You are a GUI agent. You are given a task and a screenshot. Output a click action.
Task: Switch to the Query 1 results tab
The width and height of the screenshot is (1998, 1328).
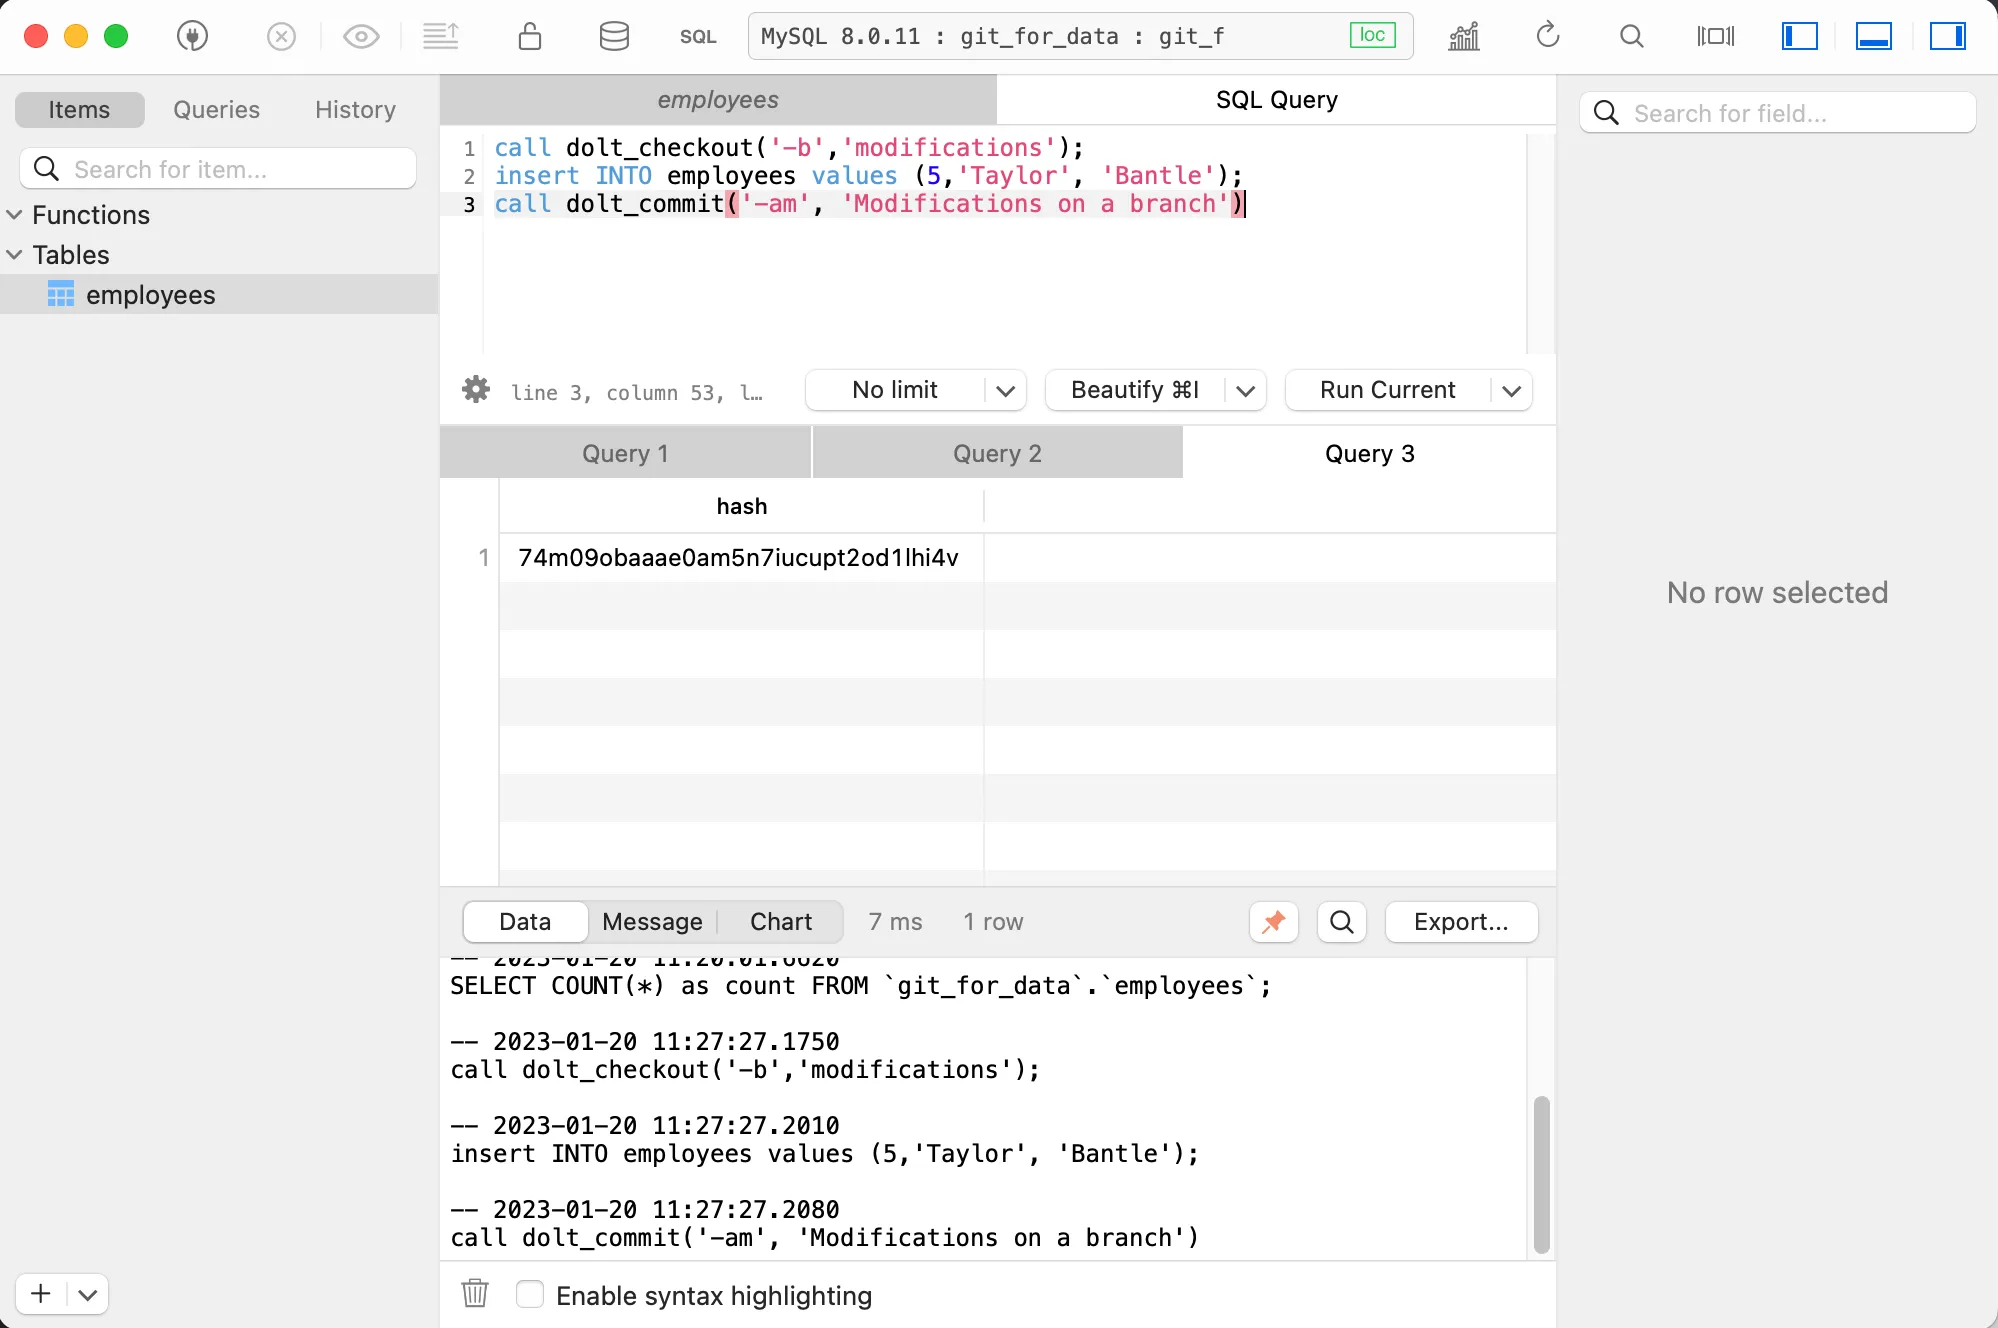click(624, 453)
